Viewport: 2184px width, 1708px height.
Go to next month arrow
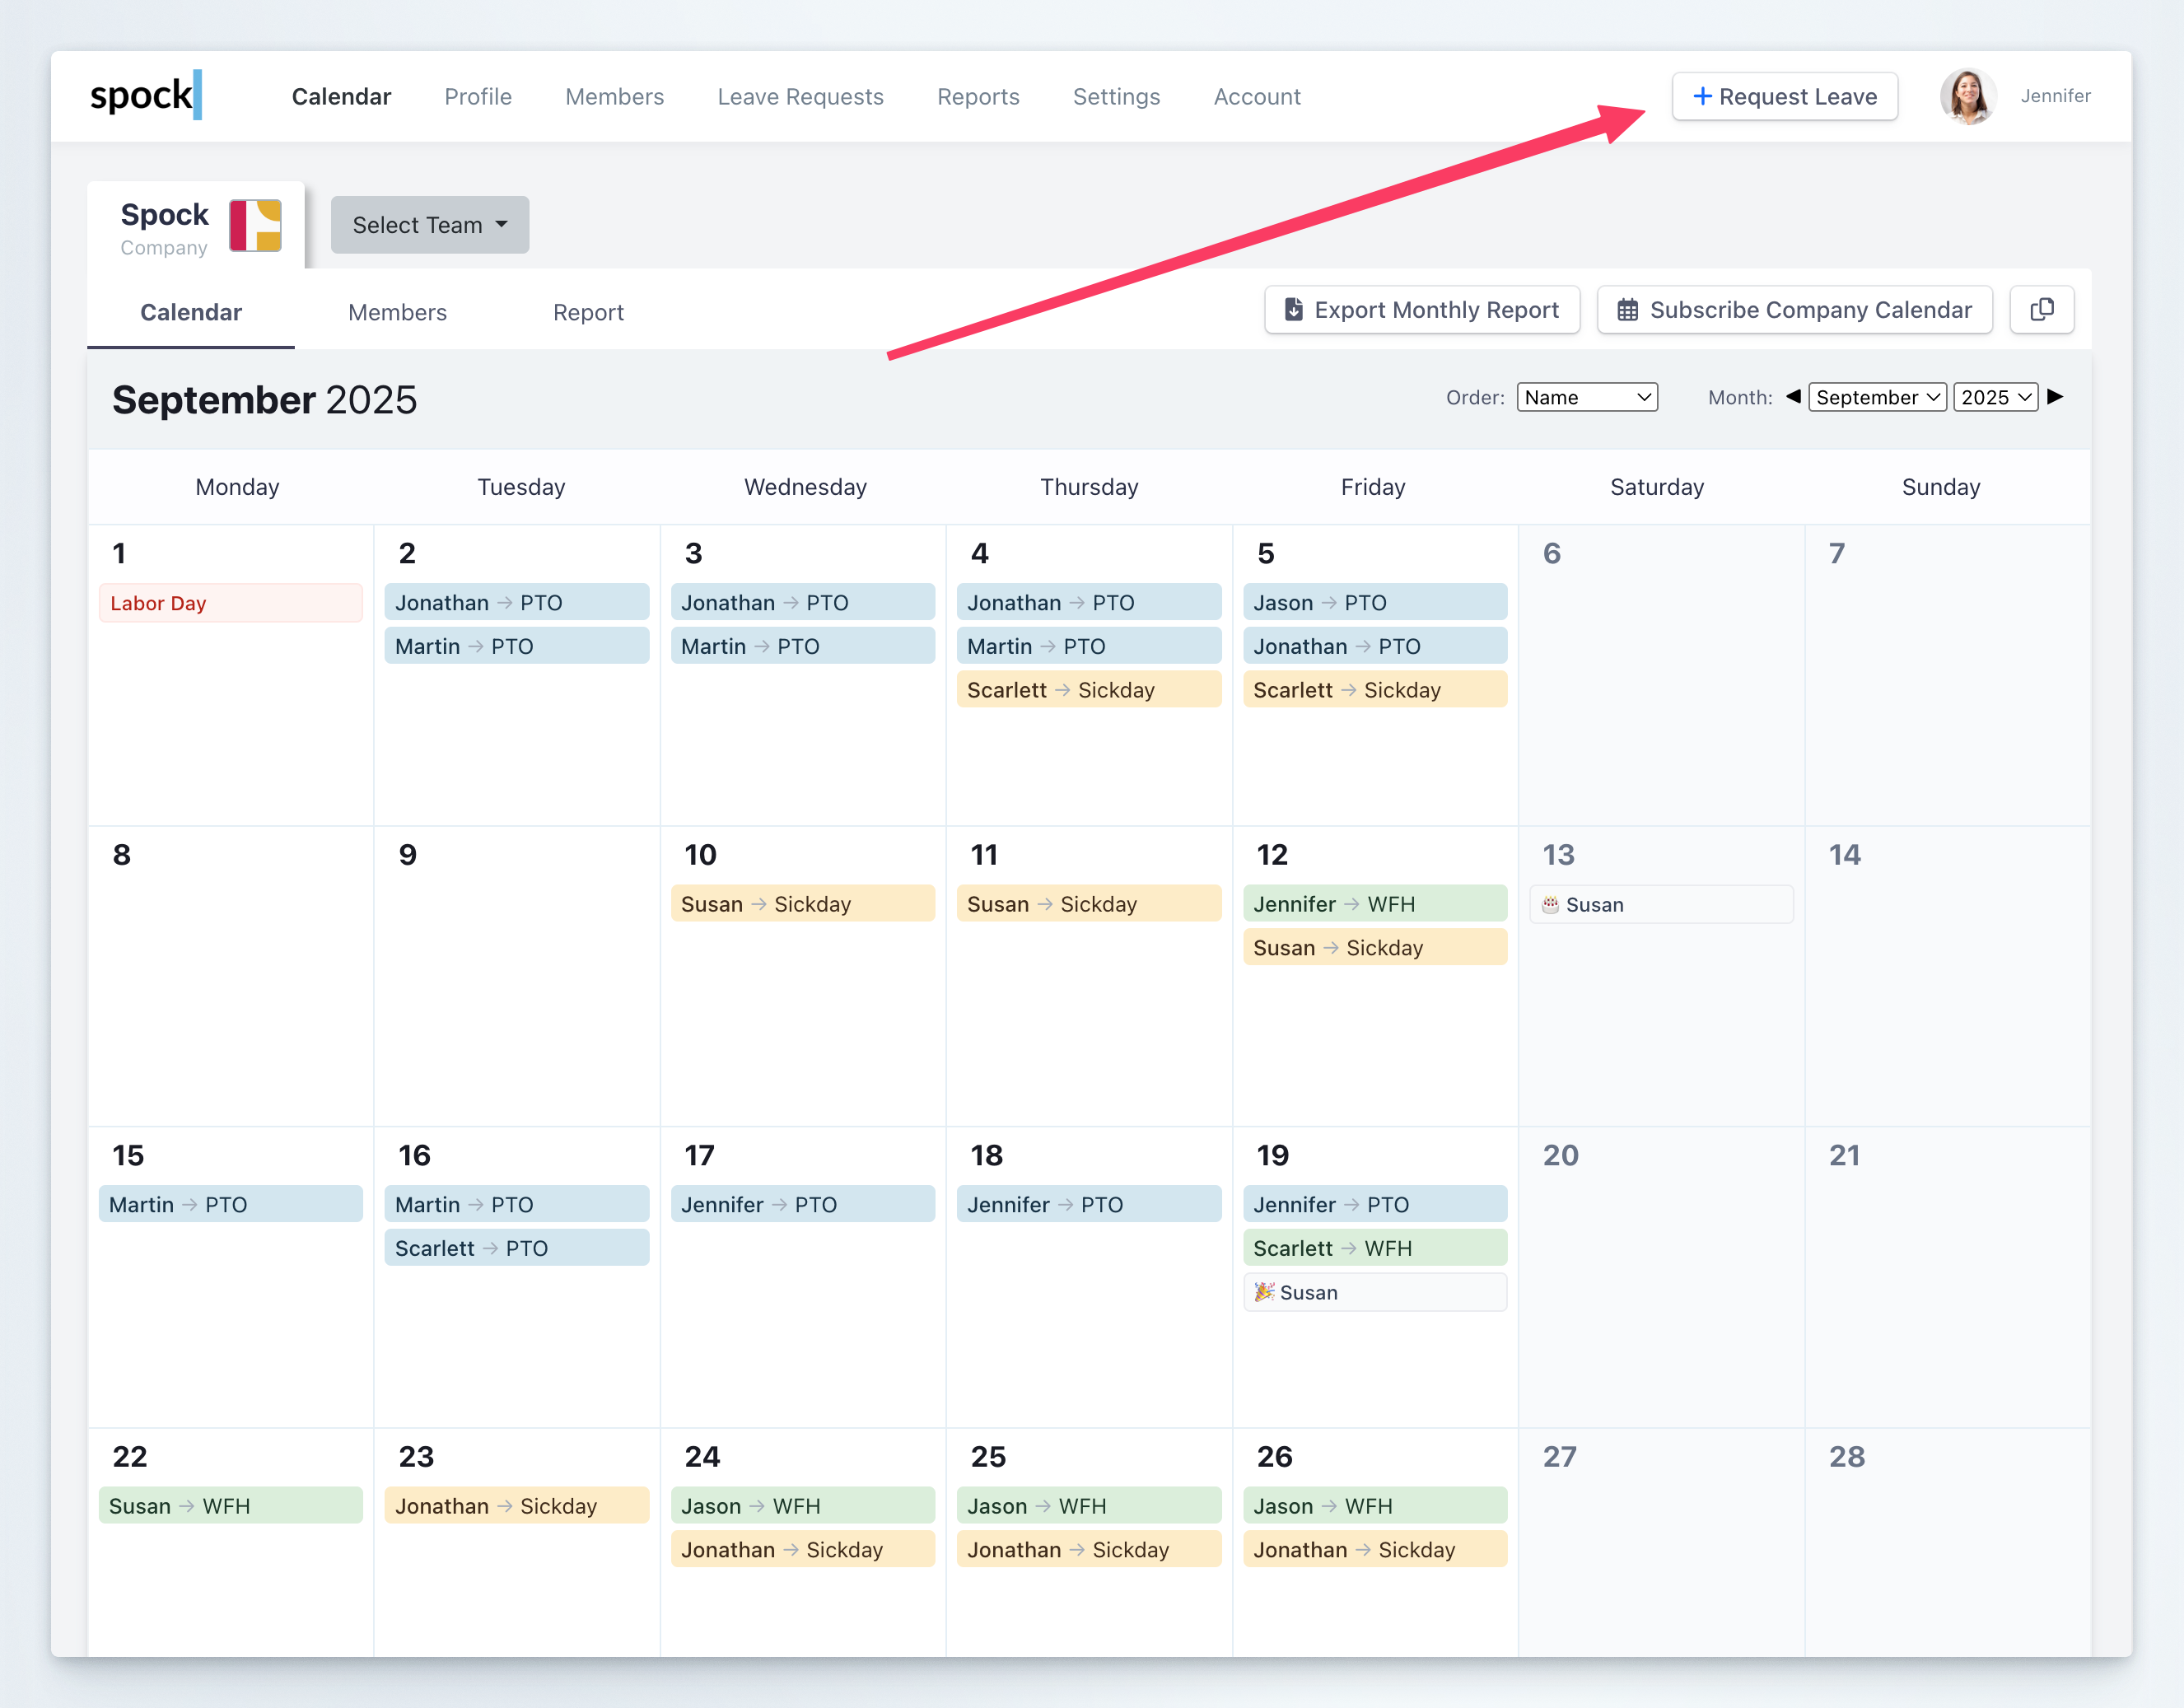point(2055,397)
